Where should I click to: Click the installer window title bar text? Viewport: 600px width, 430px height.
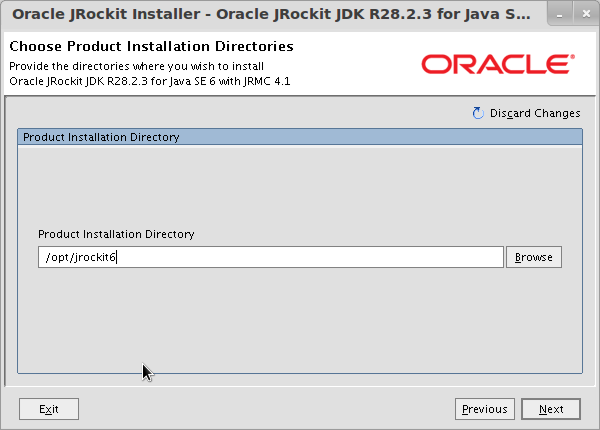271,14
